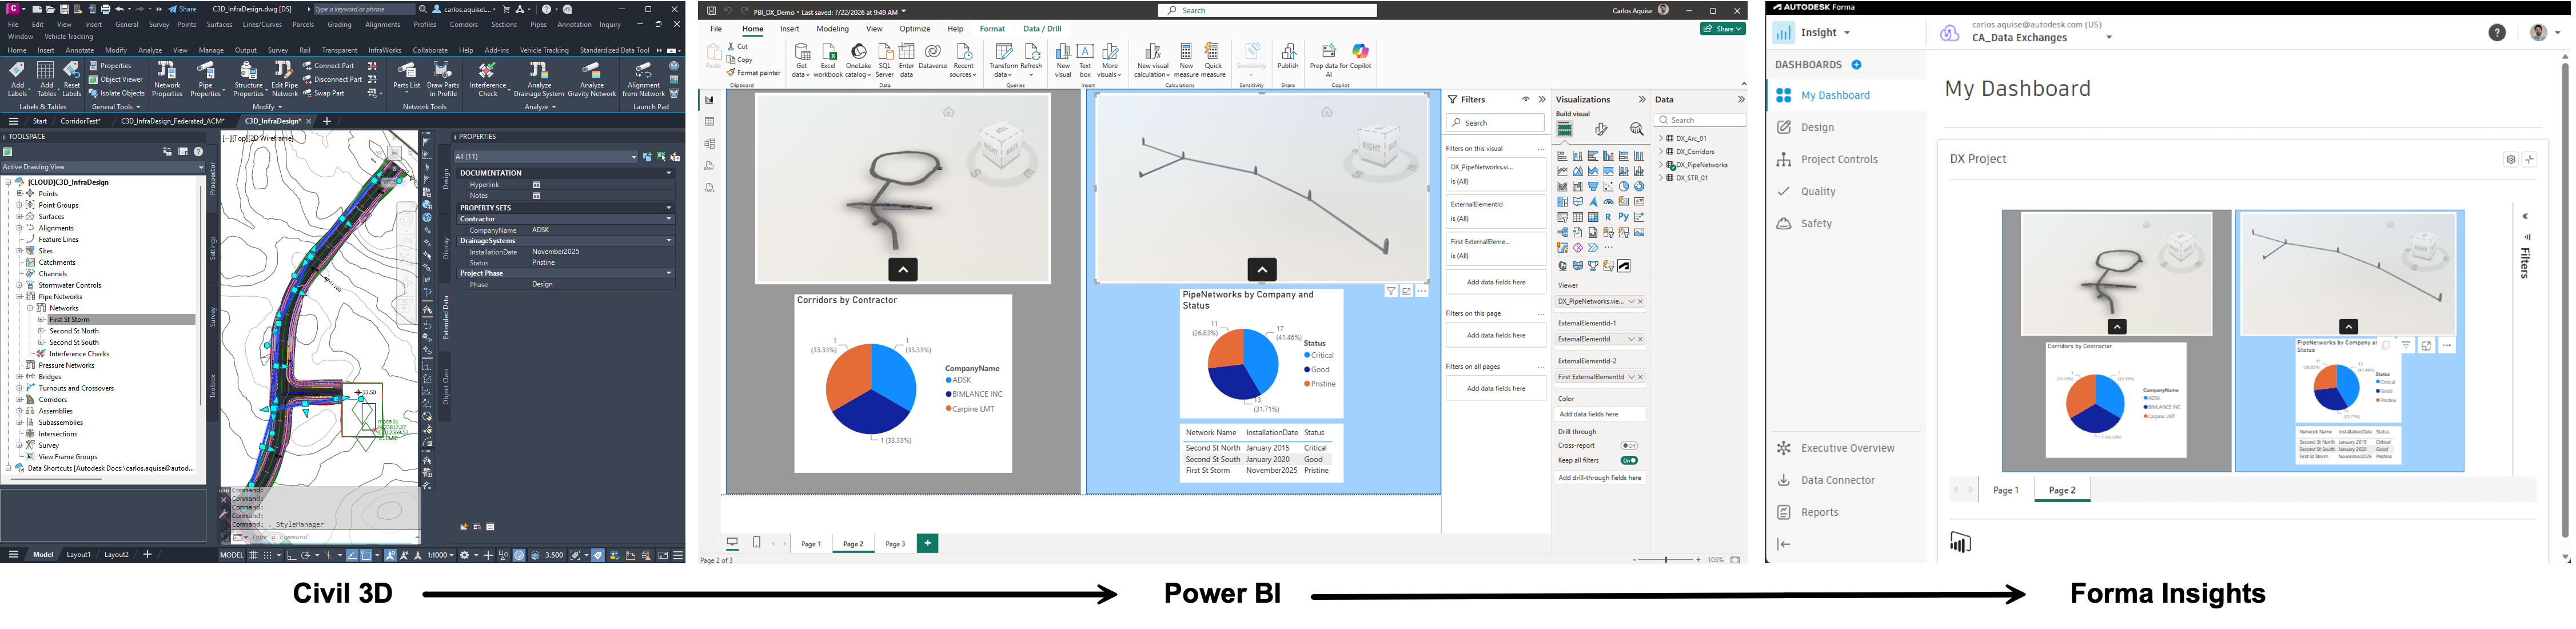Viewport: 2576px width, 629px height.
Task: Expand Alignments node in Toolspace tree
Action: click(19, 228)
